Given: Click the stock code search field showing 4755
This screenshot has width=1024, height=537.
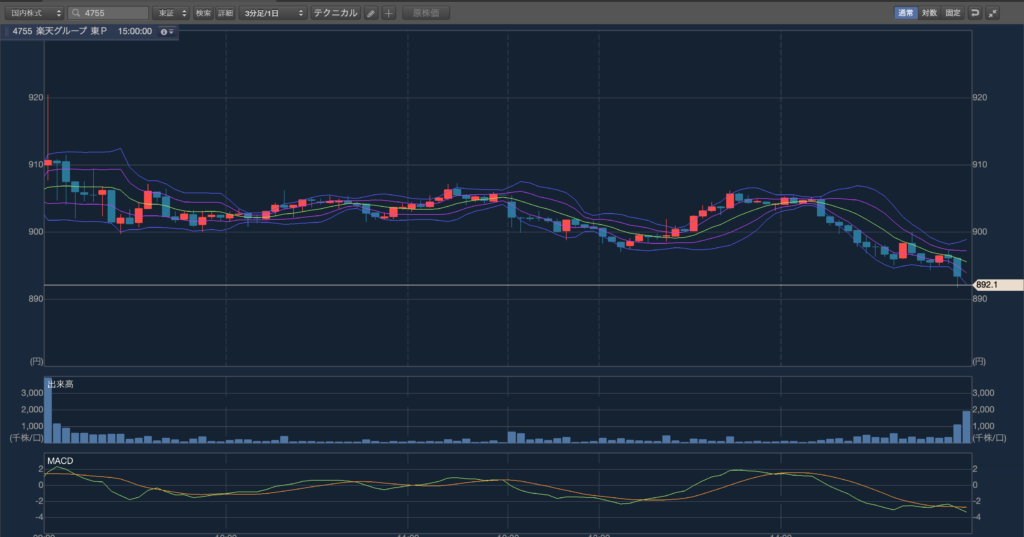Looking at the screenshot, I should pos(108,13).
